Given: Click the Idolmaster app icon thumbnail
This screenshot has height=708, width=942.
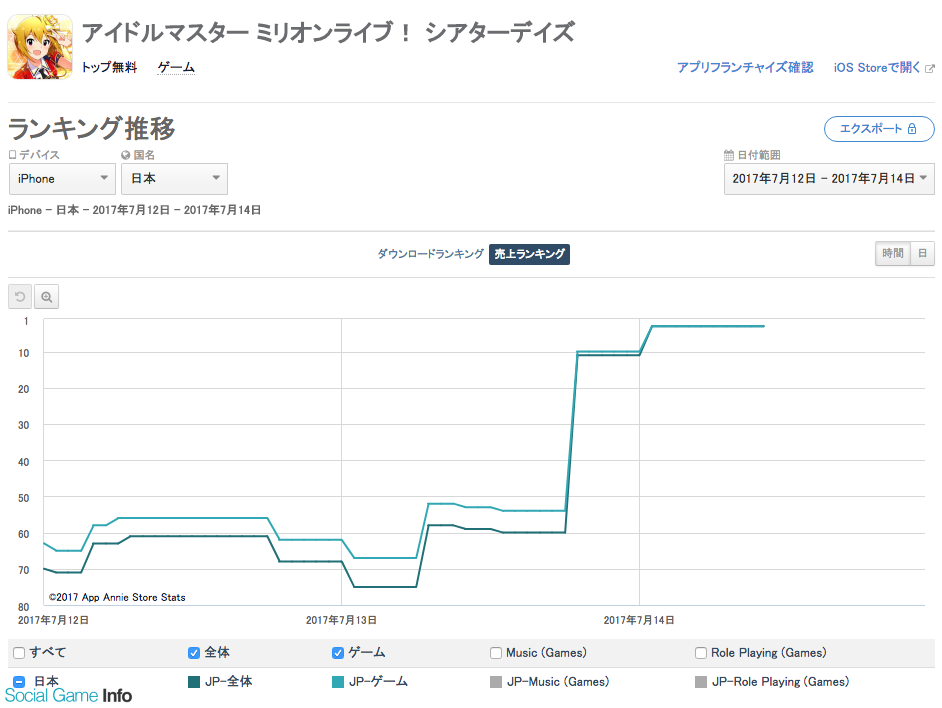Looking at the screenshot, I should pyautogui.click(x=40, y=47).
